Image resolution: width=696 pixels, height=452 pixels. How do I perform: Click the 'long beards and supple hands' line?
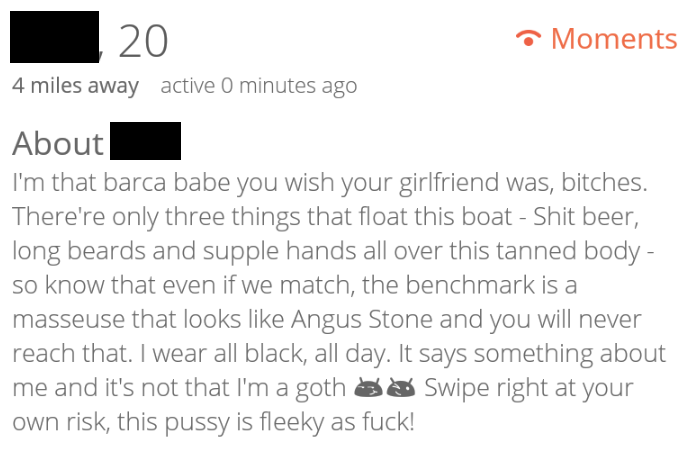click(333, 251)
